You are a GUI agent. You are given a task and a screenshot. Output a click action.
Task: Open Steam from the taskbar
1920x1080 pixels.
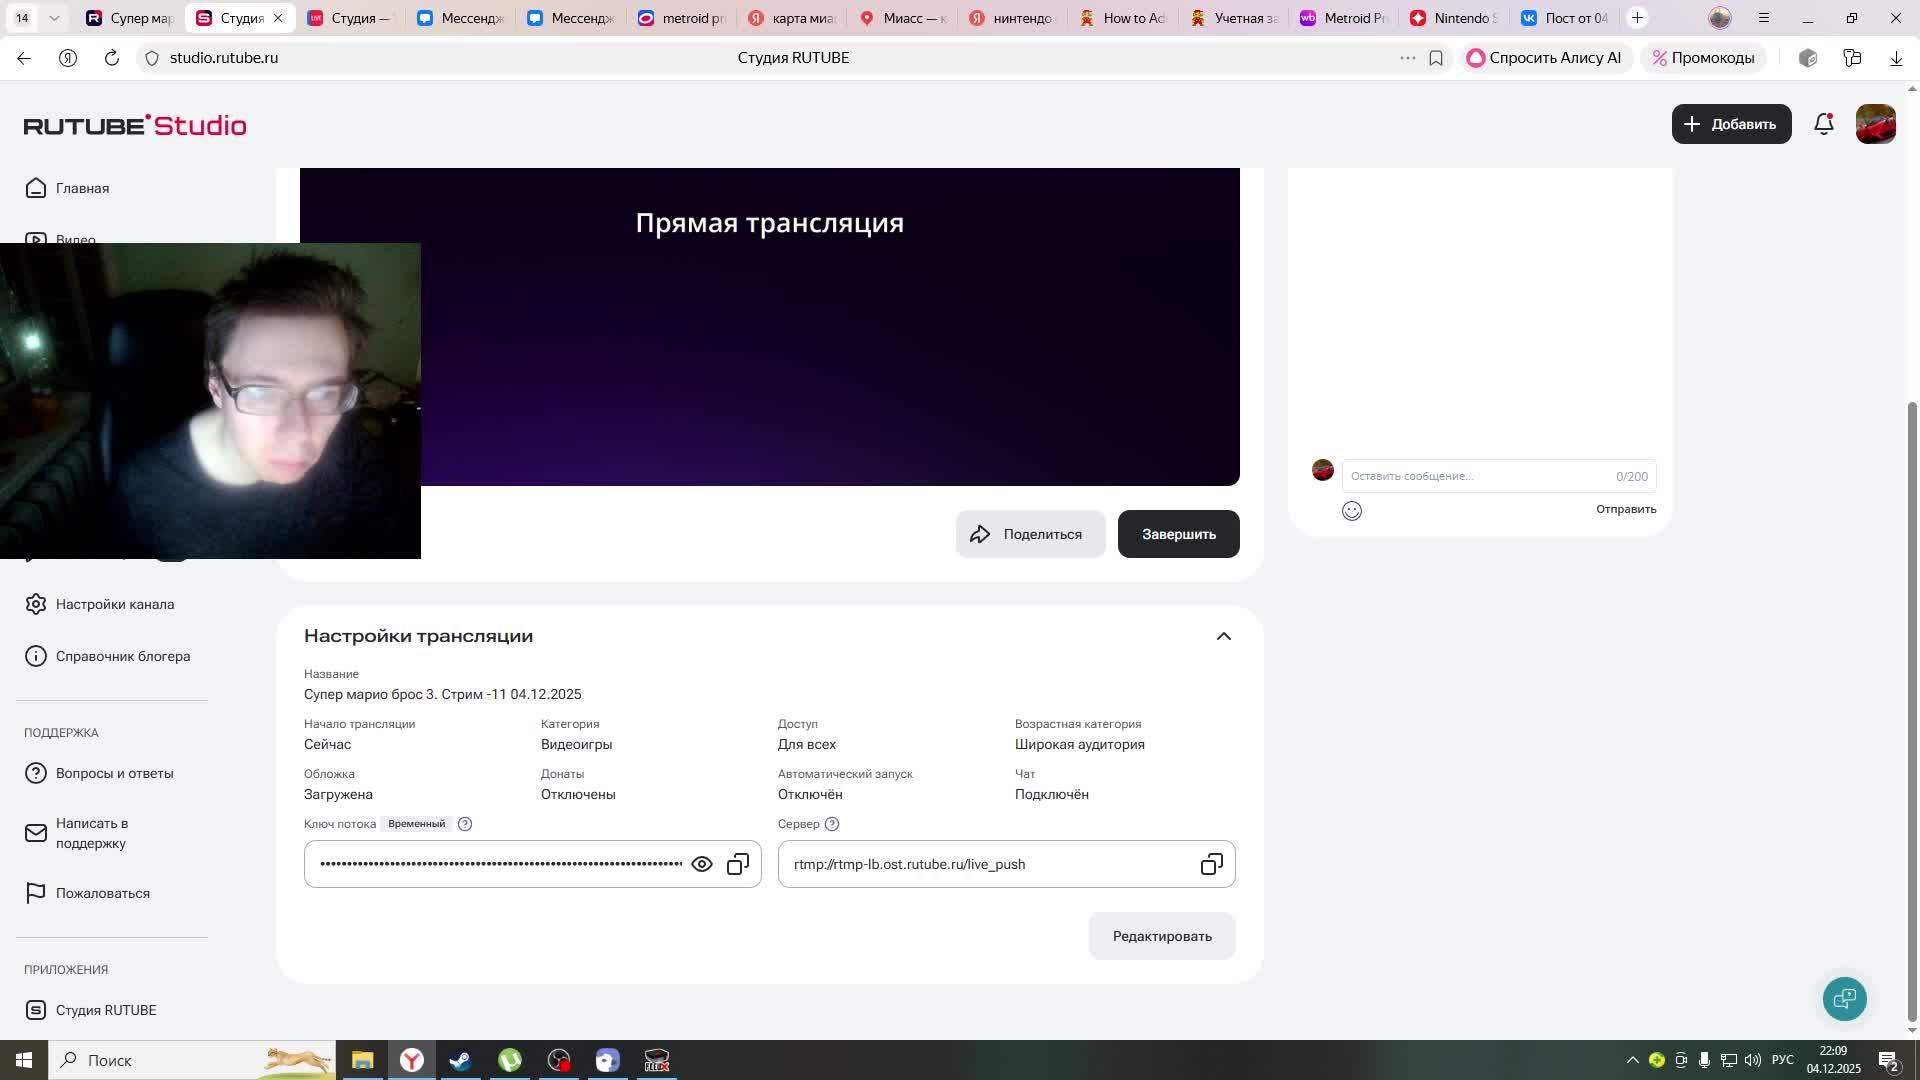(460, 1060)
